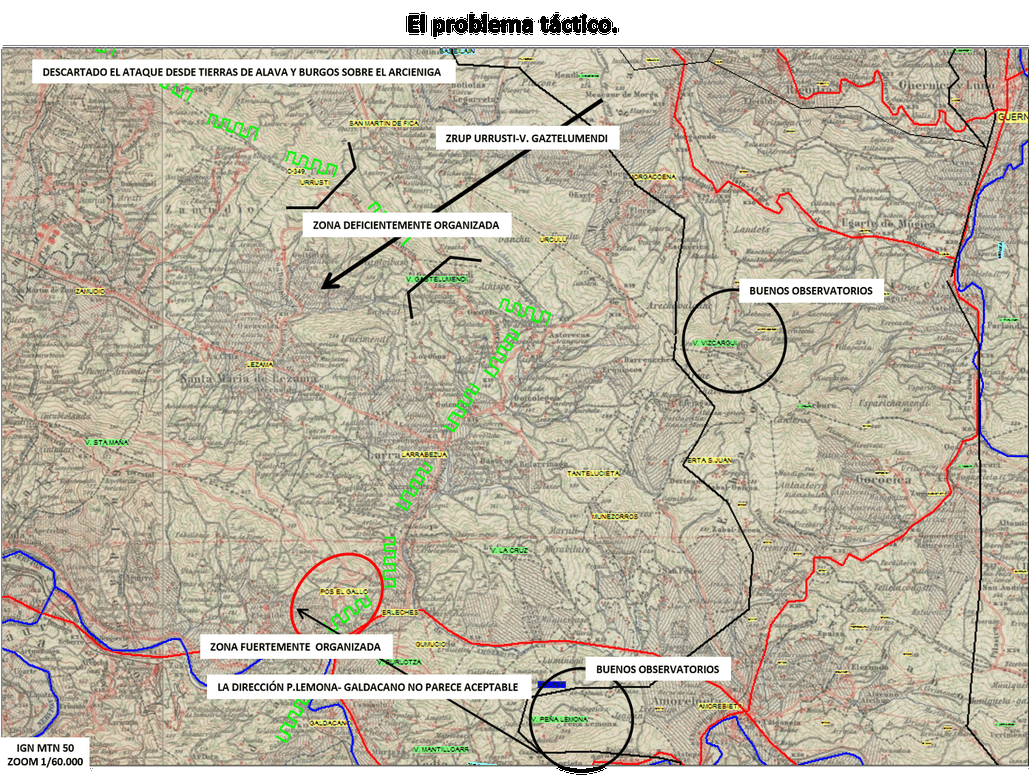This screenshot has height=775, width=1029.
Task: Select the "SAN MARTIN DE FICA" place label
Action: (x=384, y=123)
